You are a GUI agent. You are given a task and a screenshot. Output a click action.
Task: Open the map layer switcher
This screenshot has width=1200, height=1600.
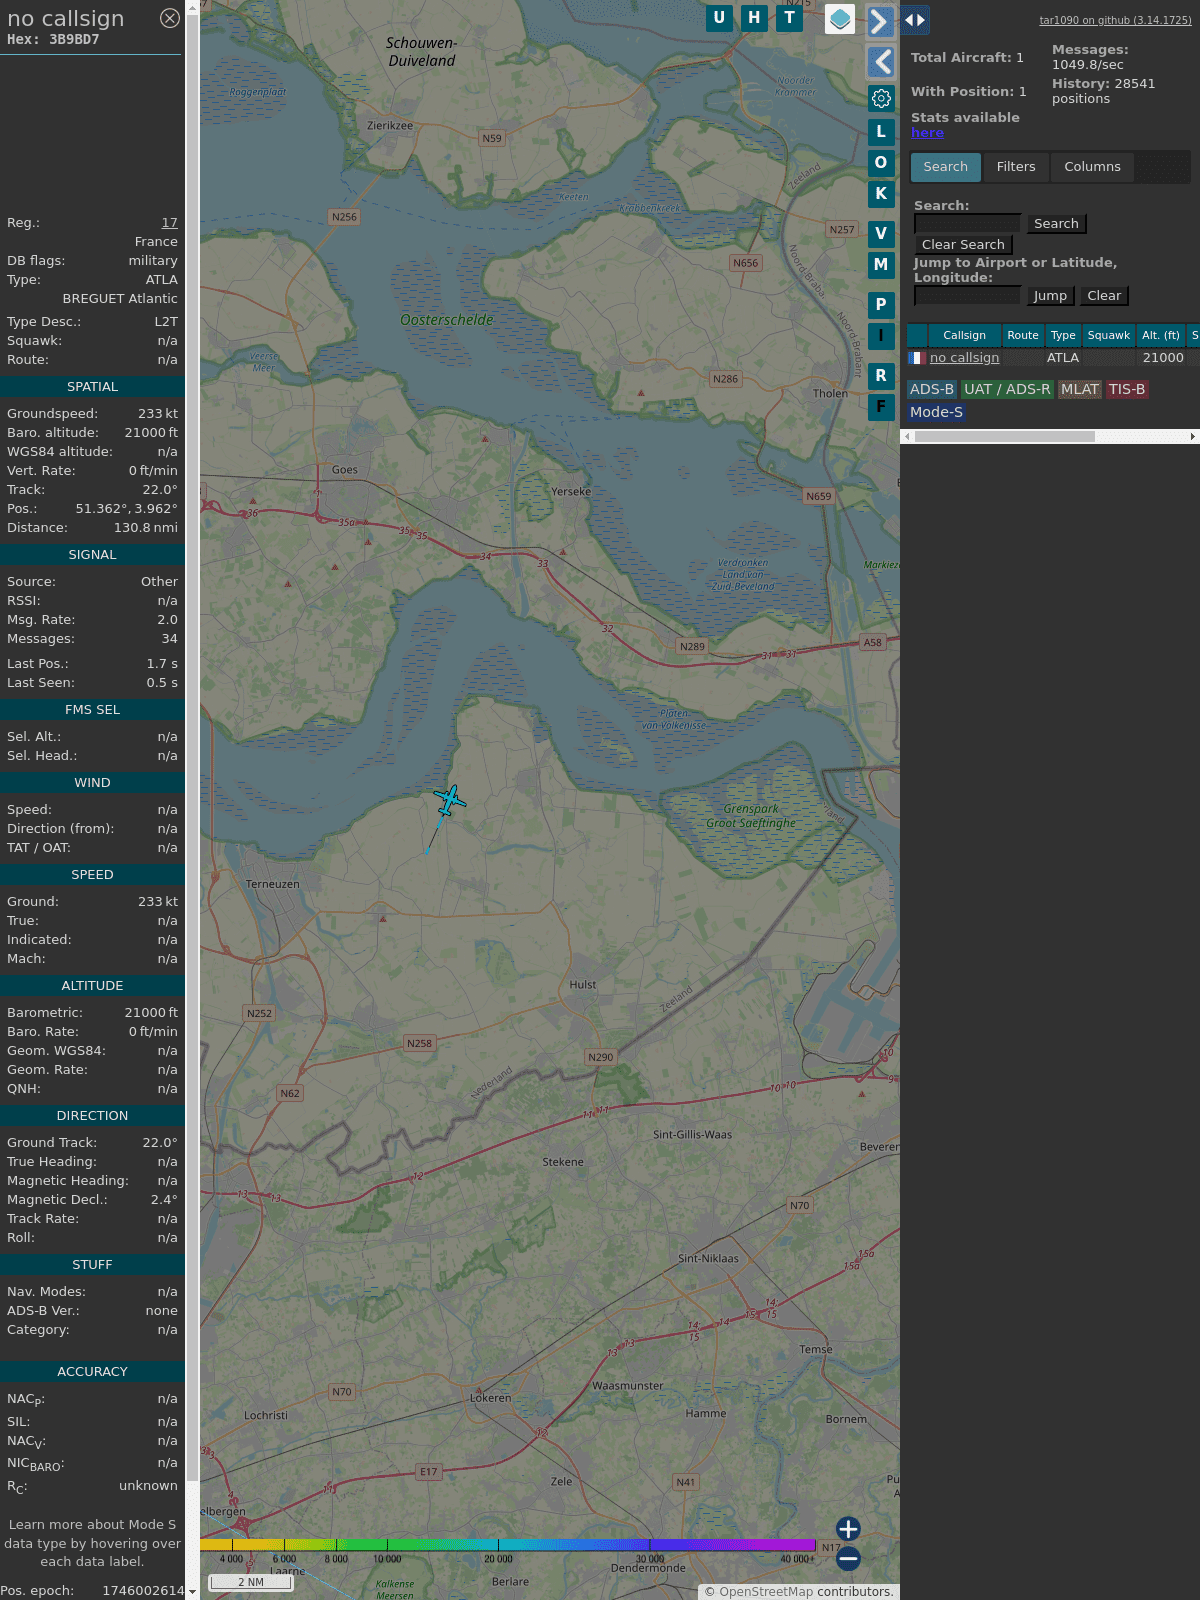coord(840,19)
